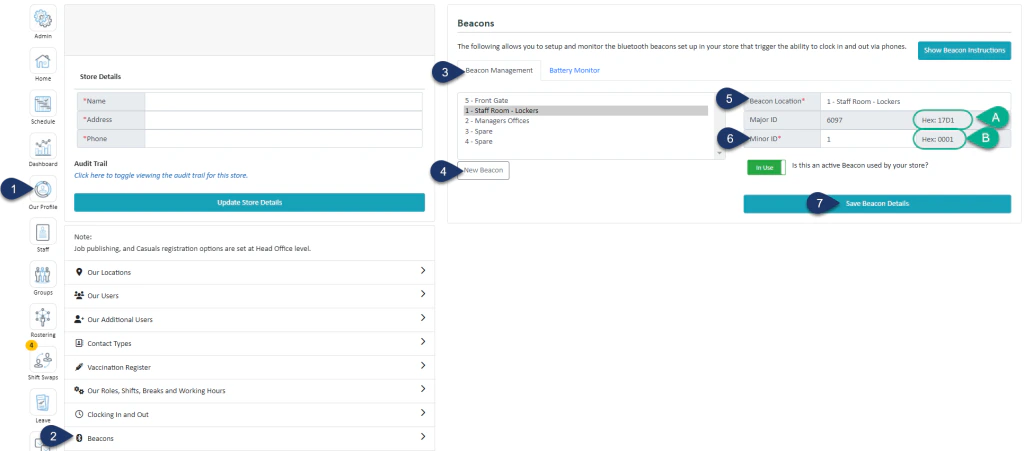Click the Beacon Location input field
Viewport: 1024px width, 451px height.
(x=916, y=101)
